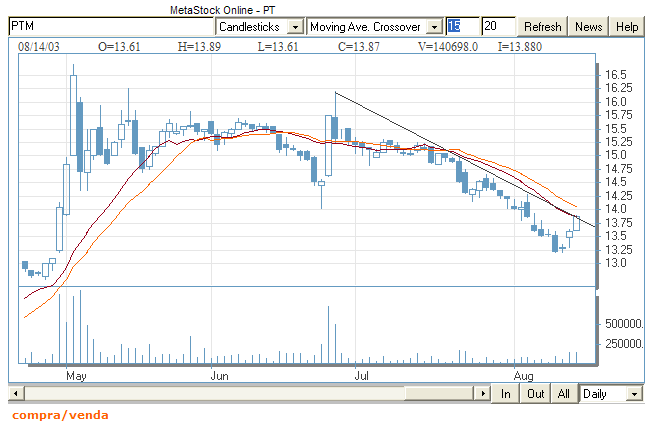Click the Jul label on time axis

tap(362, 376)
